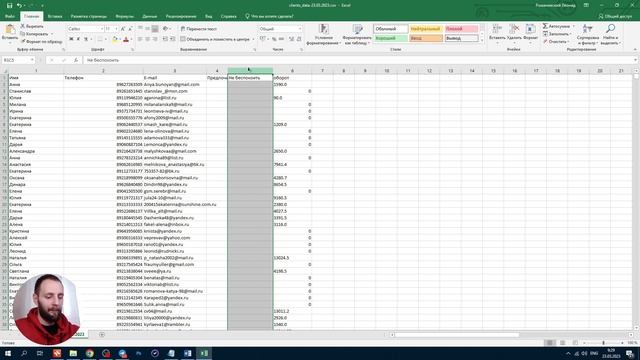Open Сортировка и фильтр menu

pos(588,34)
